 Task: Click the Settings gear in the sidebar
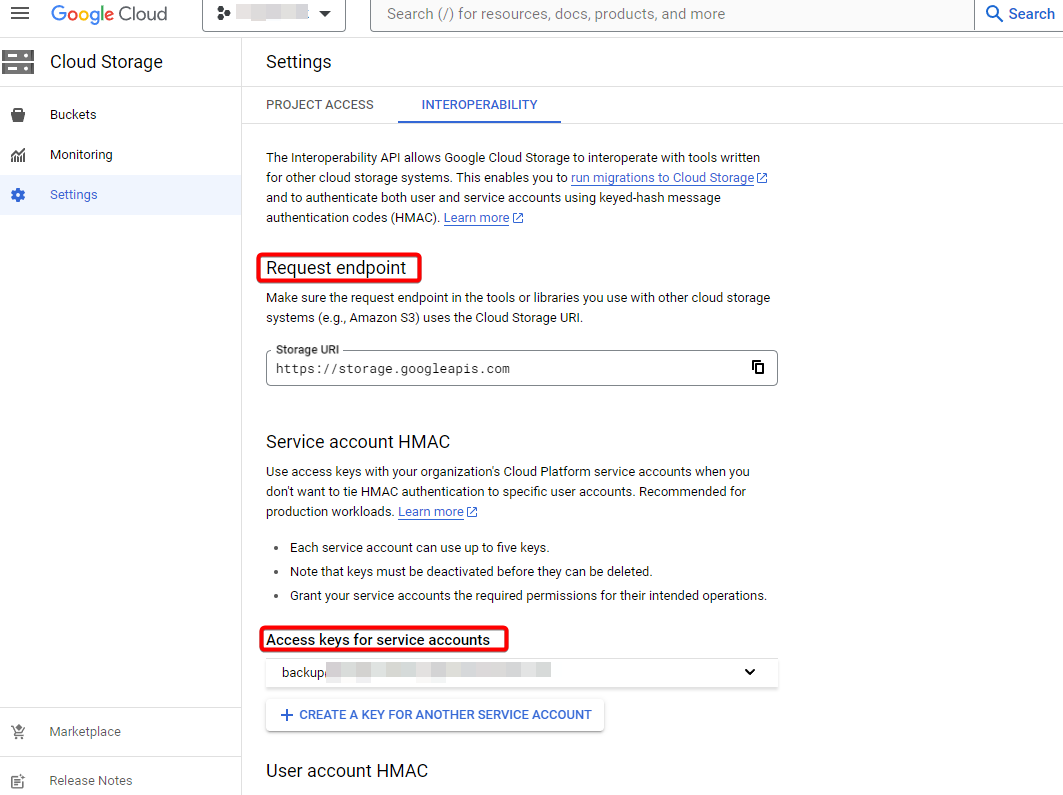coord(18,194)
